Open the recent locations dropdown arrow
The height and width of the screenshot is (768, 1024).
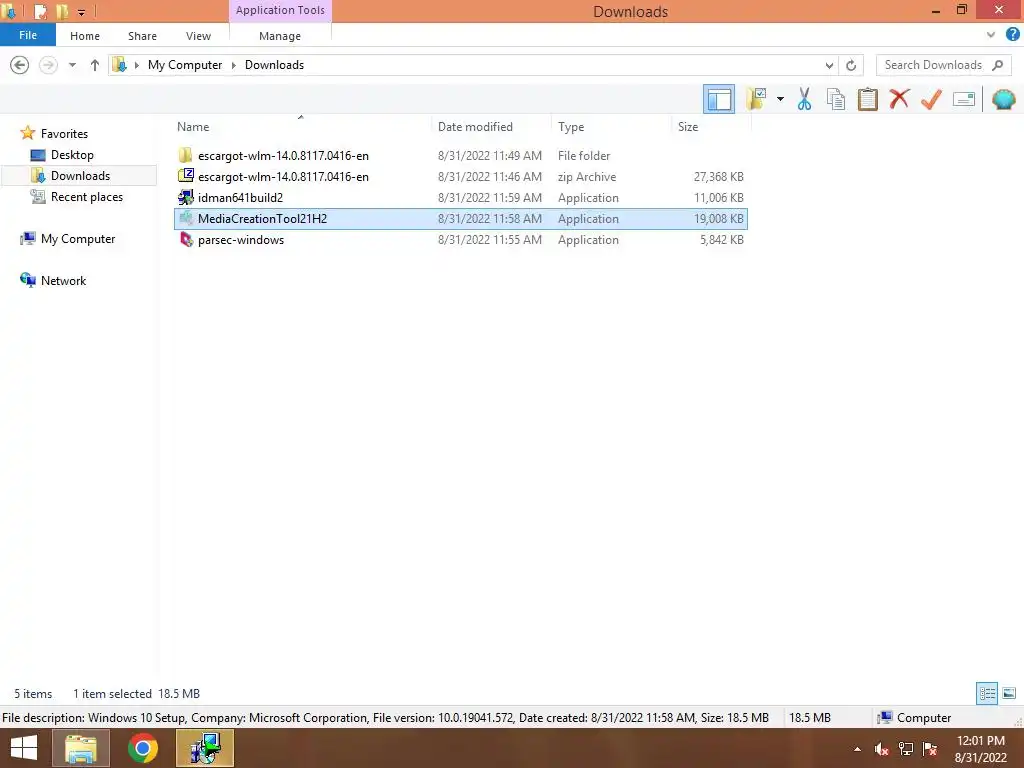click(72, 65)
